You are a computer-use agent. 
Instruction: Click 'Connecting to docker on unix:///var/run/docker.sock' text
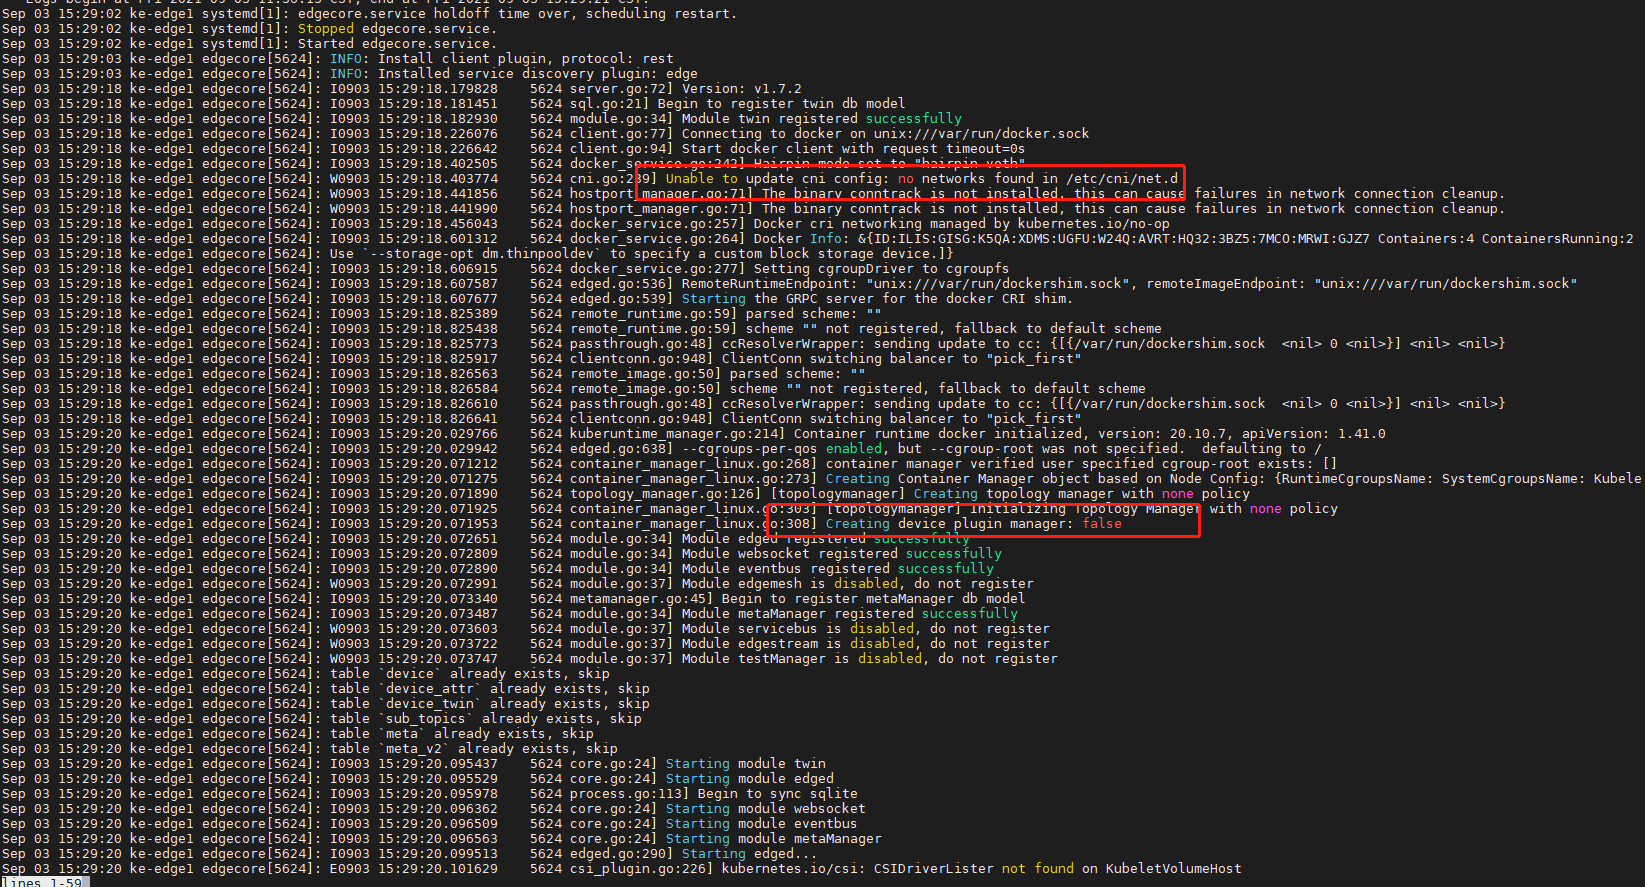885,134
